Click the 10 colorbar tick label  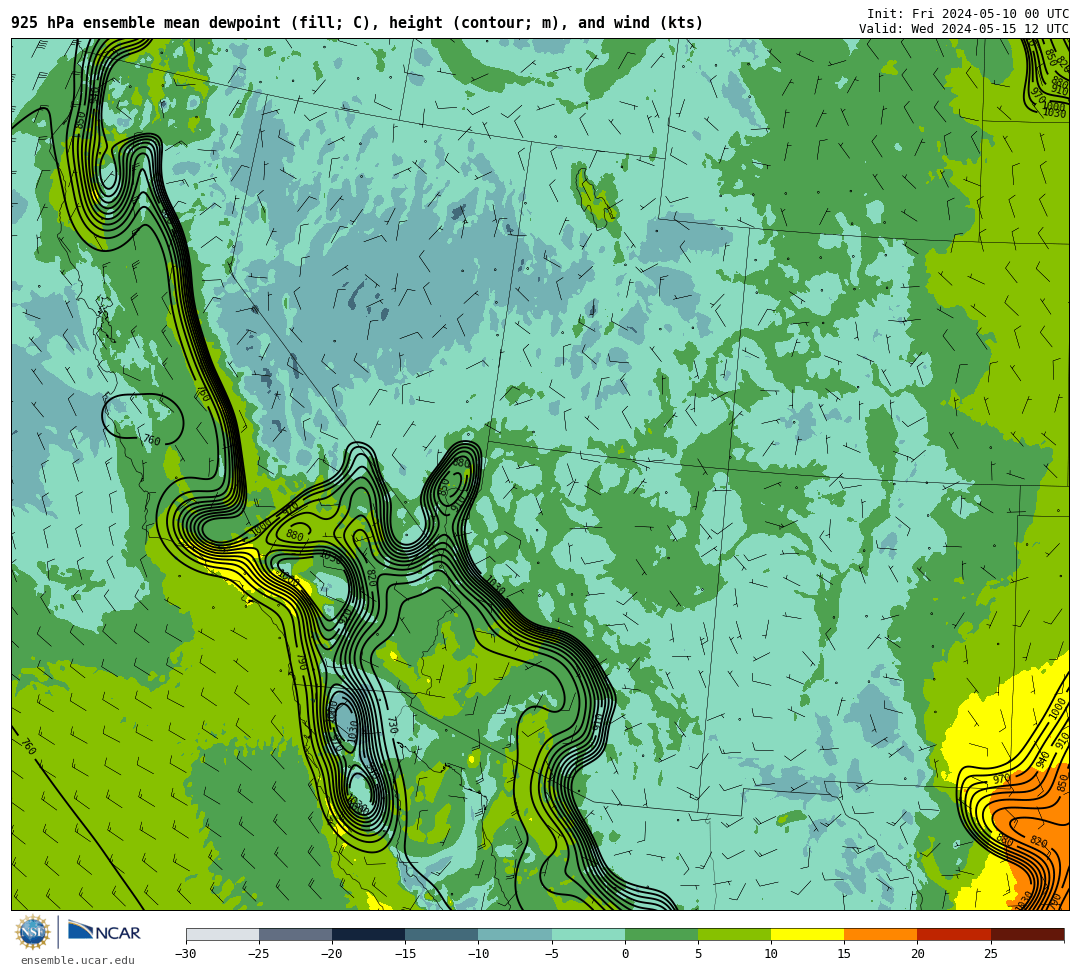pos(771,954)
